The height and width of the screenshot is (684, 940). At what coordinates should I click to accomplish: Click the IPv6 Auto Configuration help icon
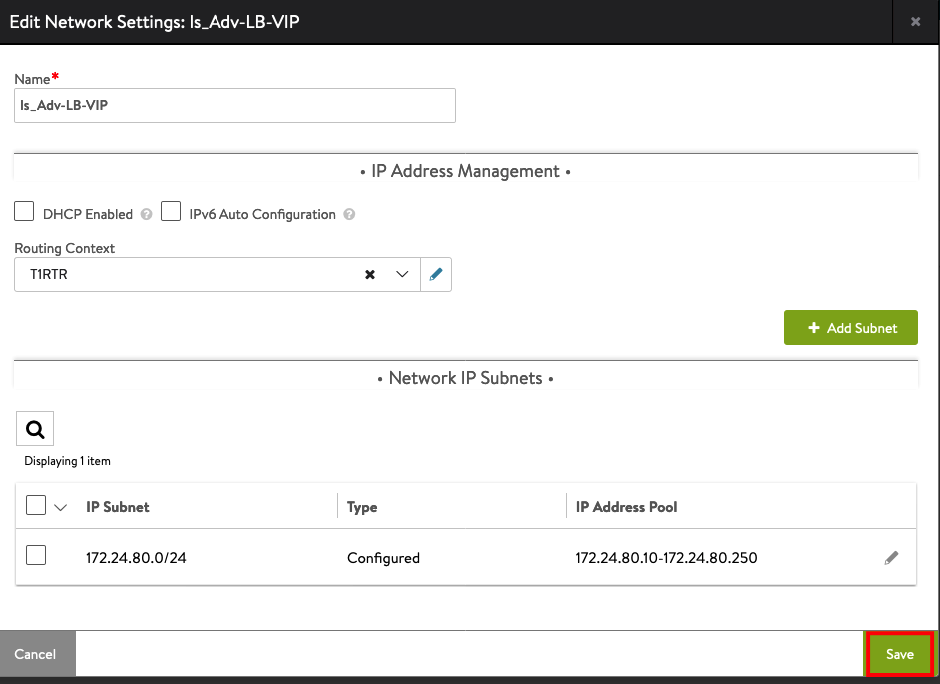click(x=350, y=214)
